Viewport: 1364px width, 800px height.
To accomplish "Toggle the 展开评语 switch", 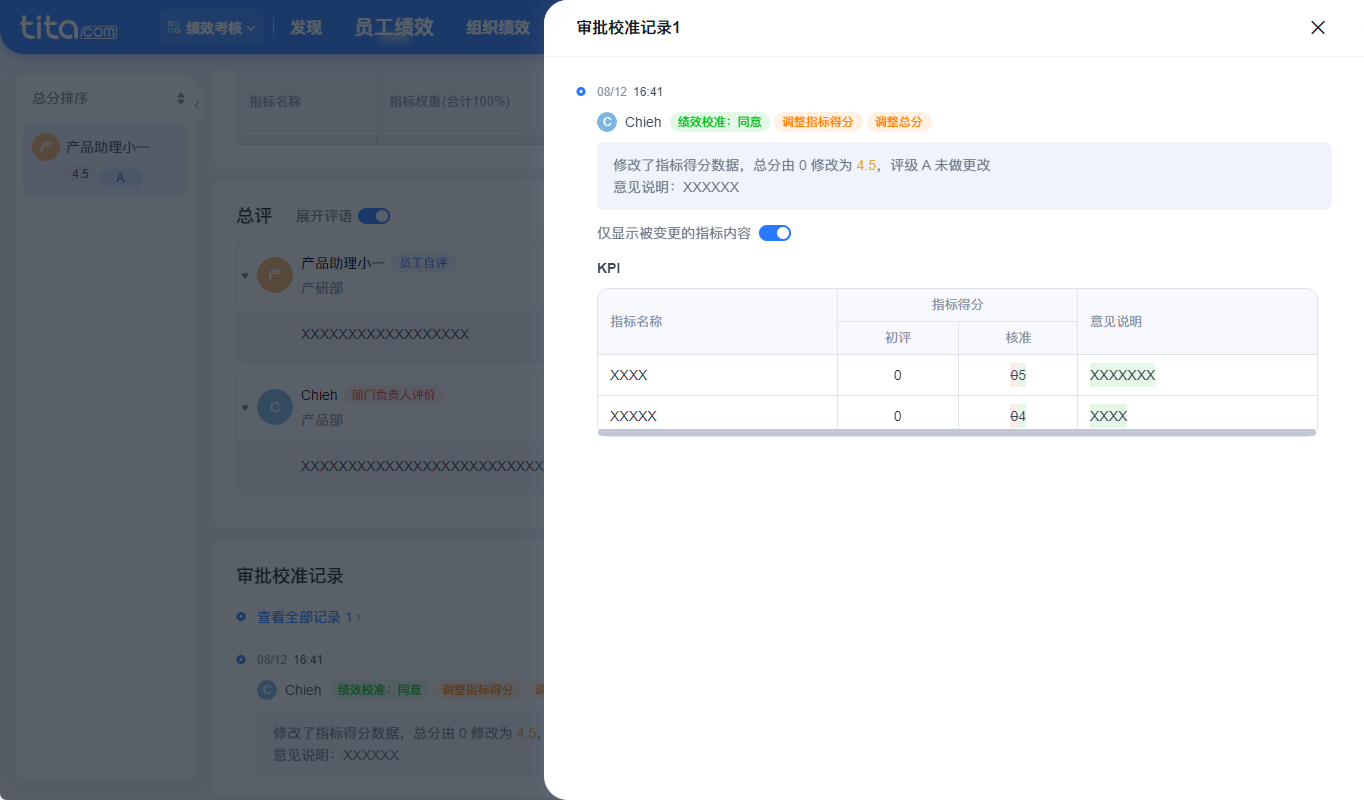I will click(374, 216).
